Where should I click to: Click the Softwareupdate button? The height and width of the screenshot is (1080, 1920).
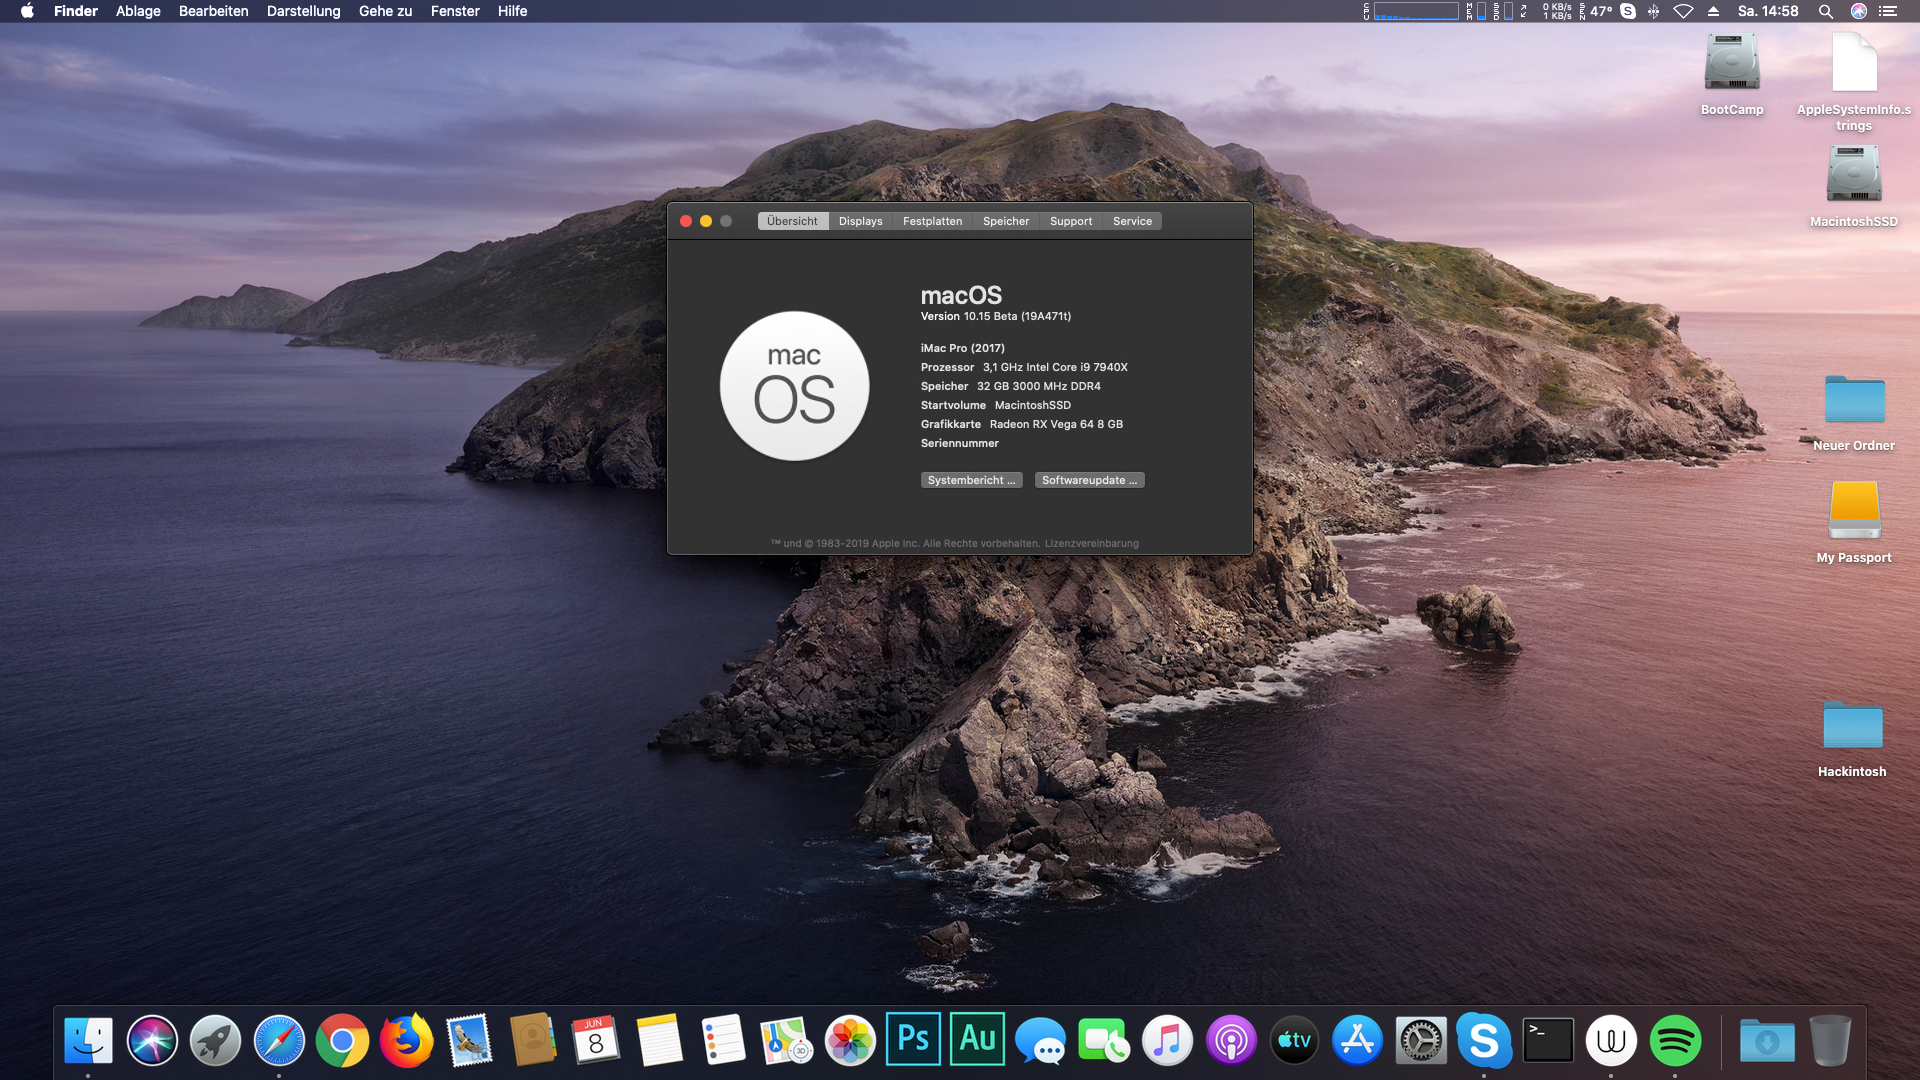(x=1089, y=480)
